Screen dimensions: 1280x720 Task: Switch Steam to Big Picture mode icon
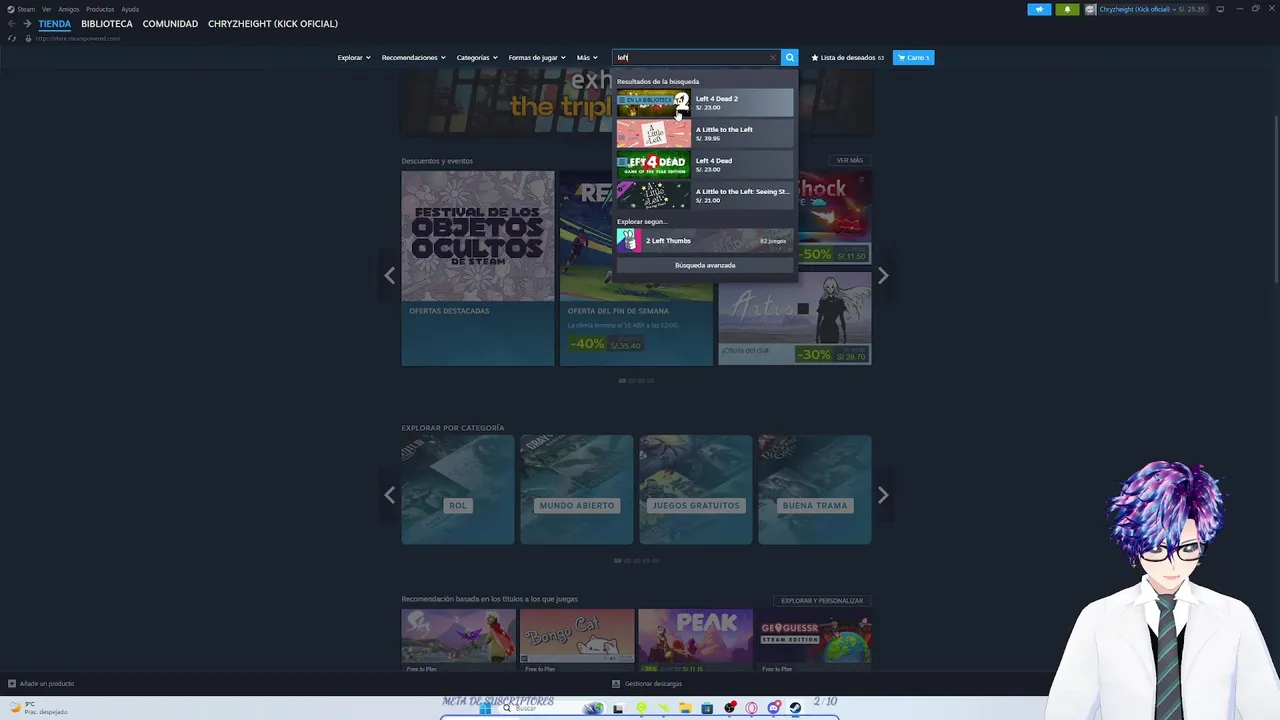click(x=1220, y=9)
